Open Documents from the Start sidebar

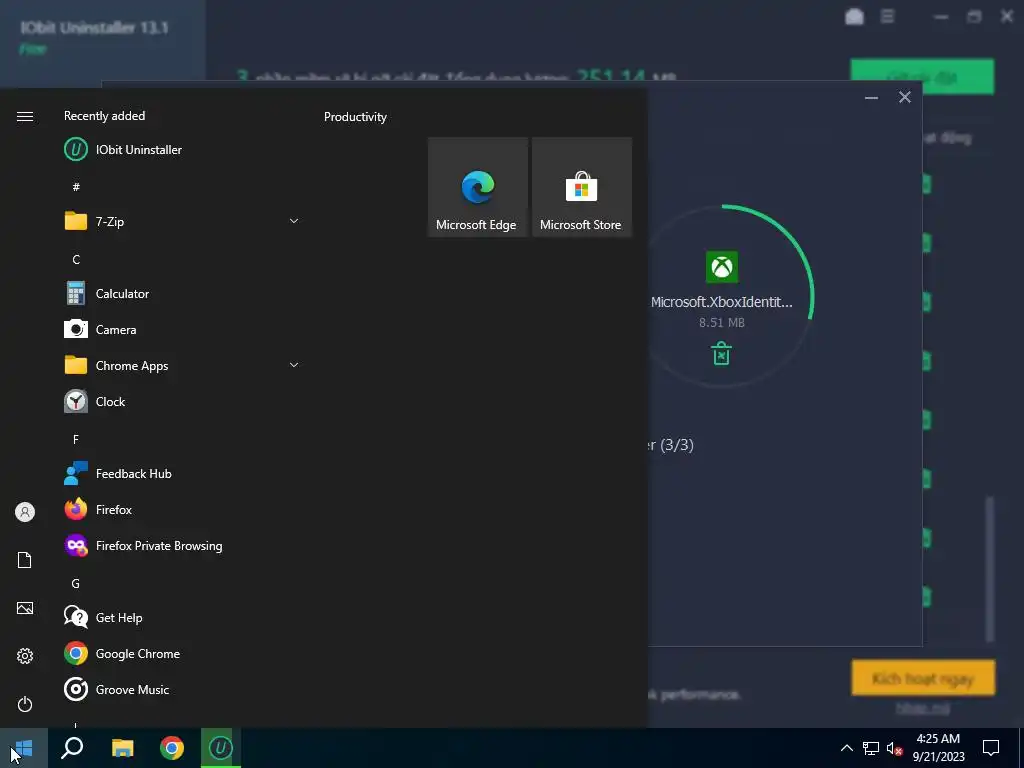click(25, 560)
